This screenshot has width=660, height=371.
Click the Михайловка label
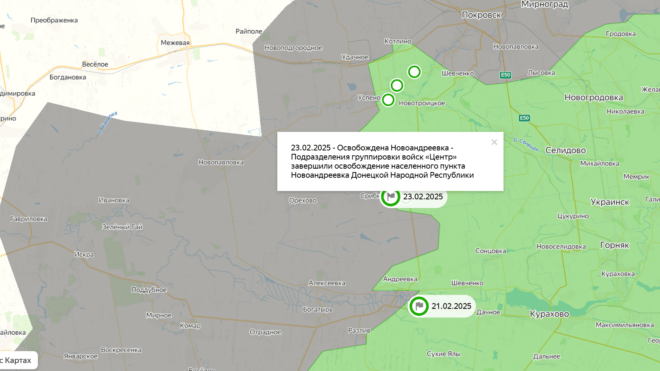click(599, 163)
